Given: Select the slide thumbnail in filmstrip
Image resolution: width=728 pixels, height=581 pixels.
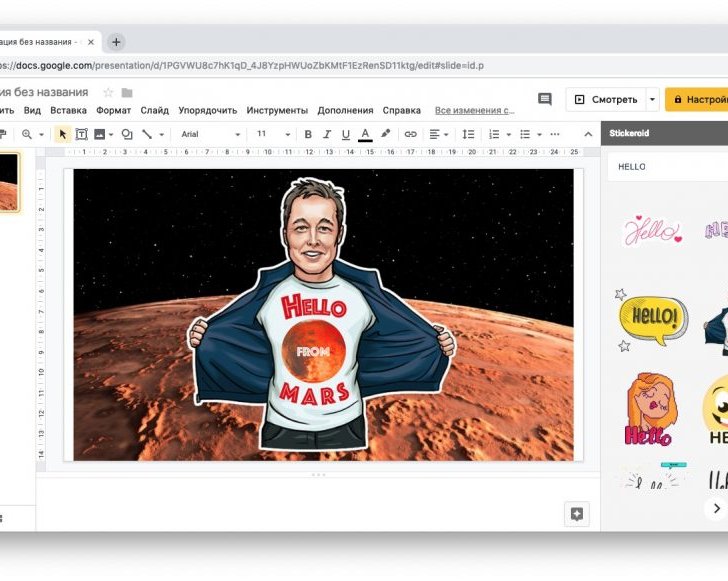Looking at the screenshot, I should coord(9,183).
